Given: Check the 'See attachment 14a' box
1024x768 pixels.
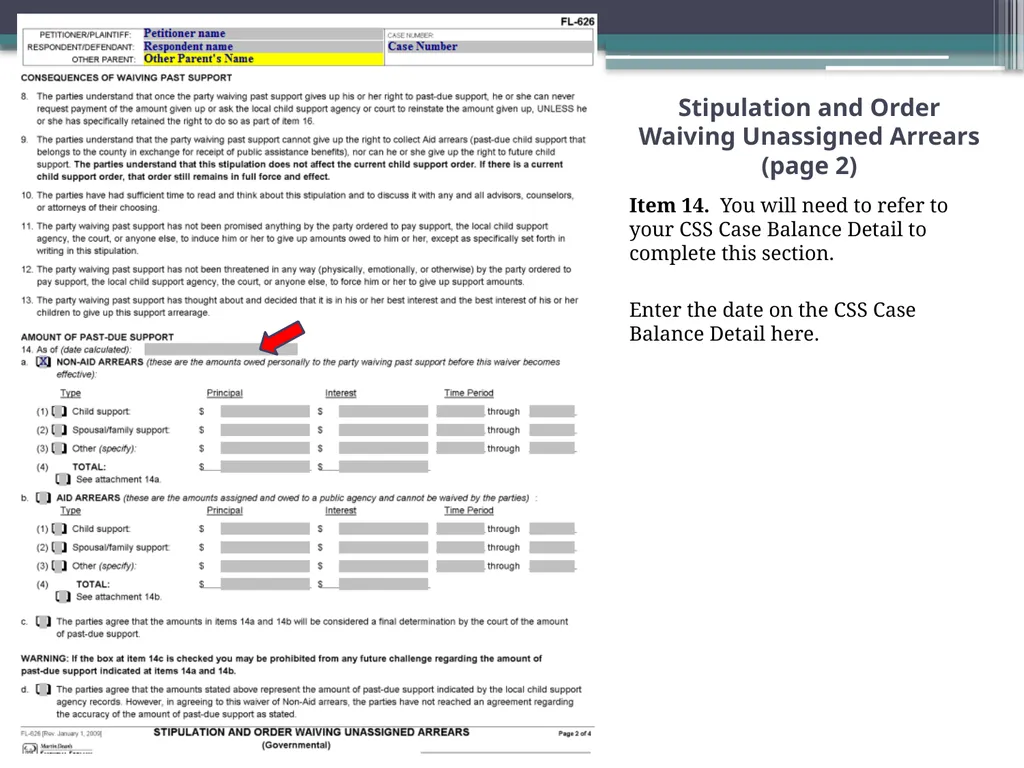Looking at the screenshot, I should (x=63, y=480).
